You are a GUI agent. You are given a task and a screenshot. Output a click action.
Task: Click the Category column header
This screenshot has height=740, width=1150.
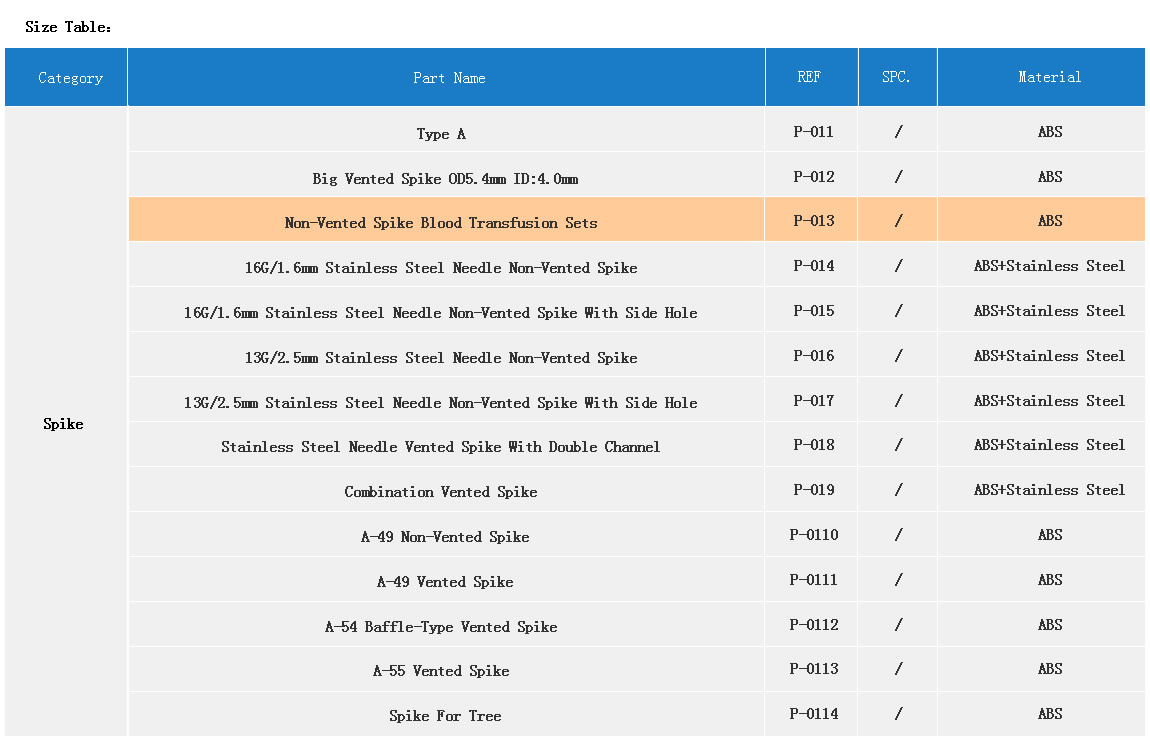tap(70, 78)
